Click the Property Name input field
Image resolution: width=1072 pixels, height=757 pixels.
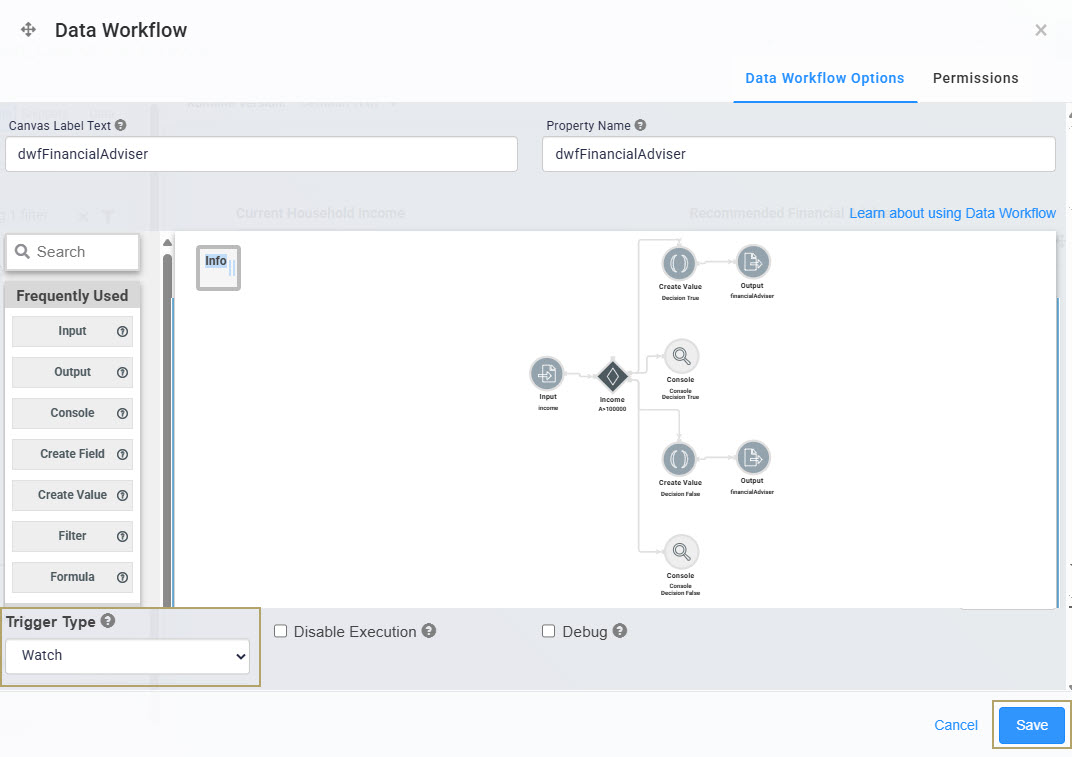799,154
